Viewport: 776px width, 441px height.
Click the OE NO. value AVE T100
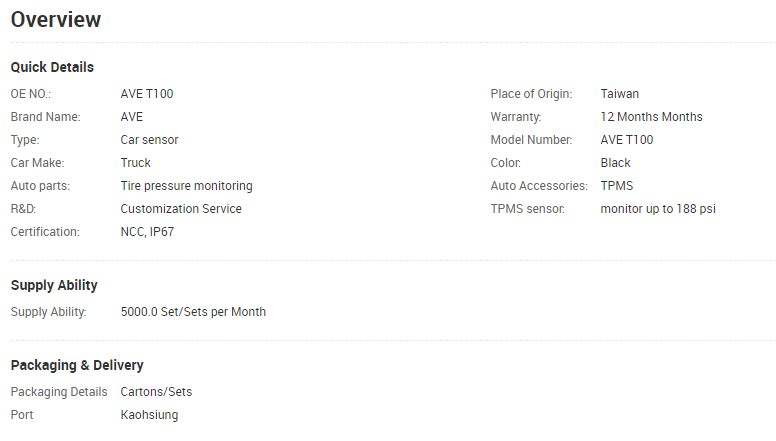(x=147, y=94)
